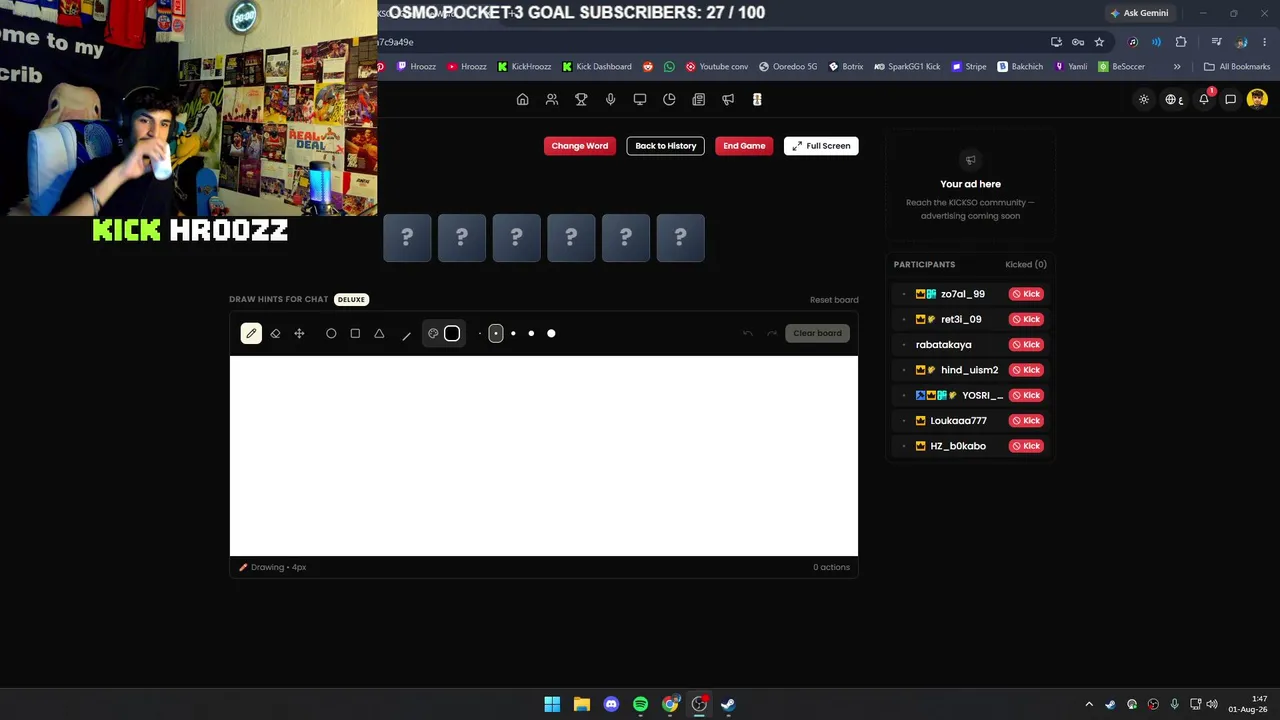The image size is (1280, 720).
Task: Open the Botrix bookmark
Action: pos(846,67)
